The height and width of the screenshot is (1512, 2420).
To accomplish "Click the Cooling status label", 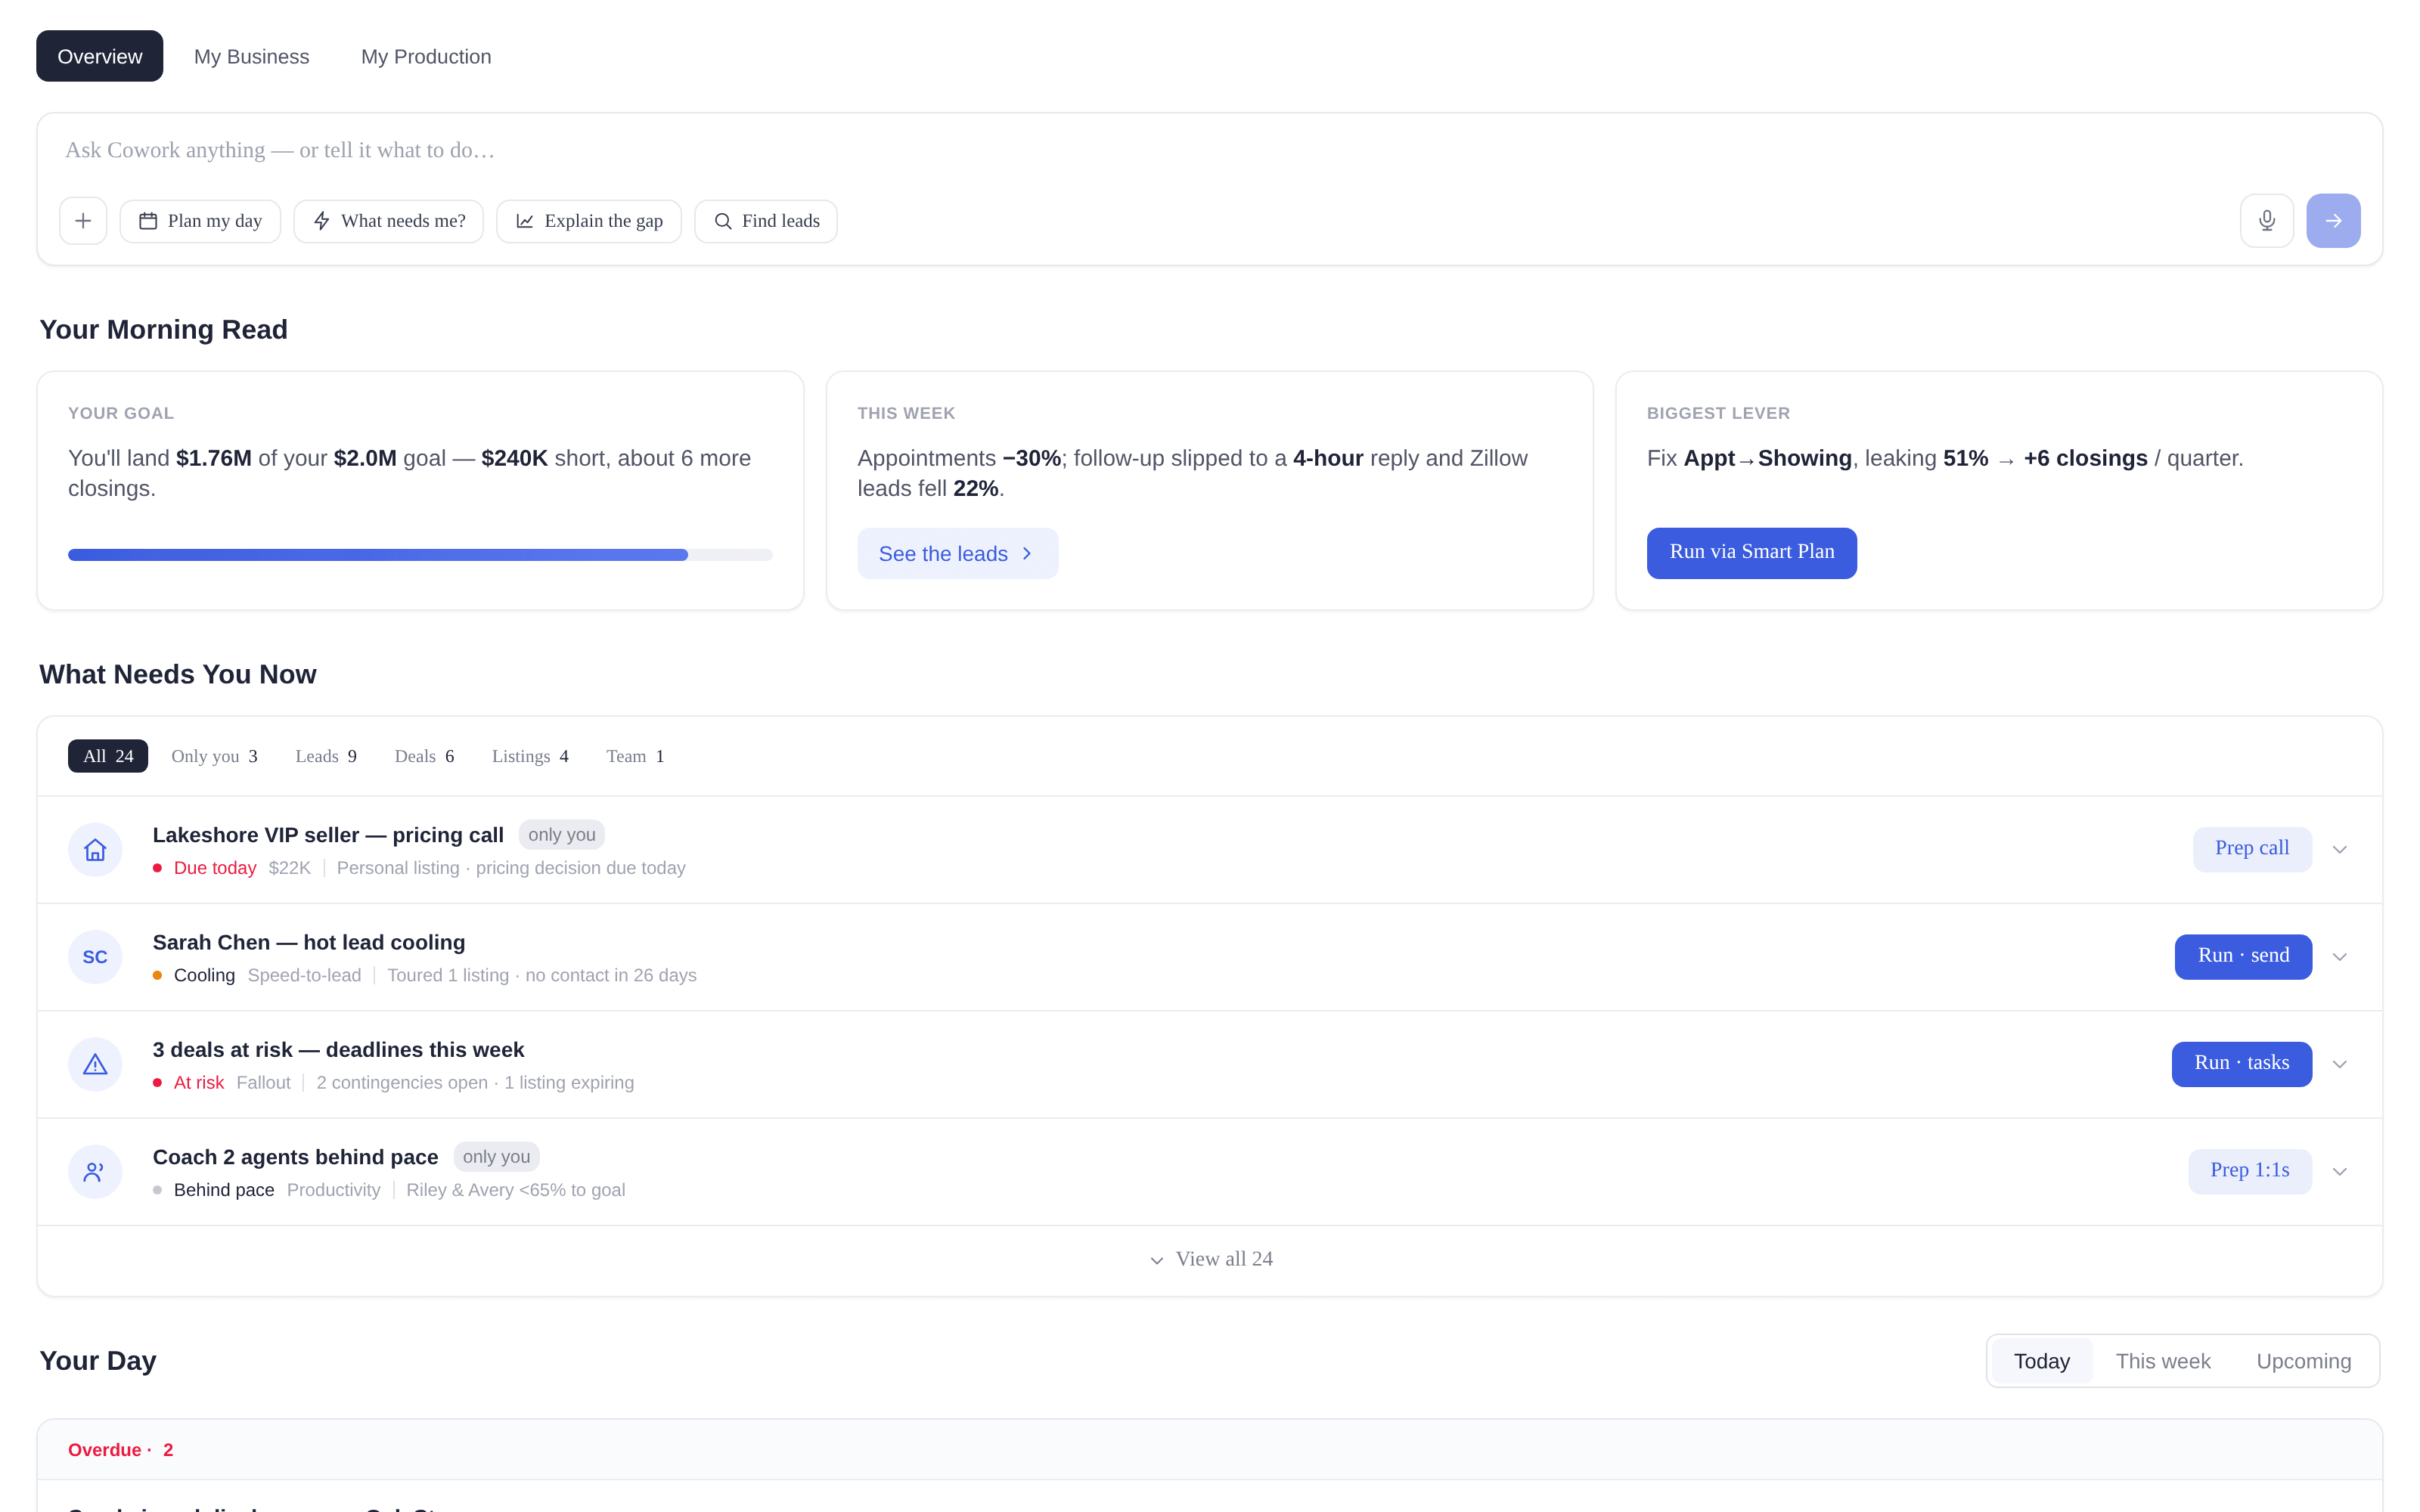I will point(204,975).
